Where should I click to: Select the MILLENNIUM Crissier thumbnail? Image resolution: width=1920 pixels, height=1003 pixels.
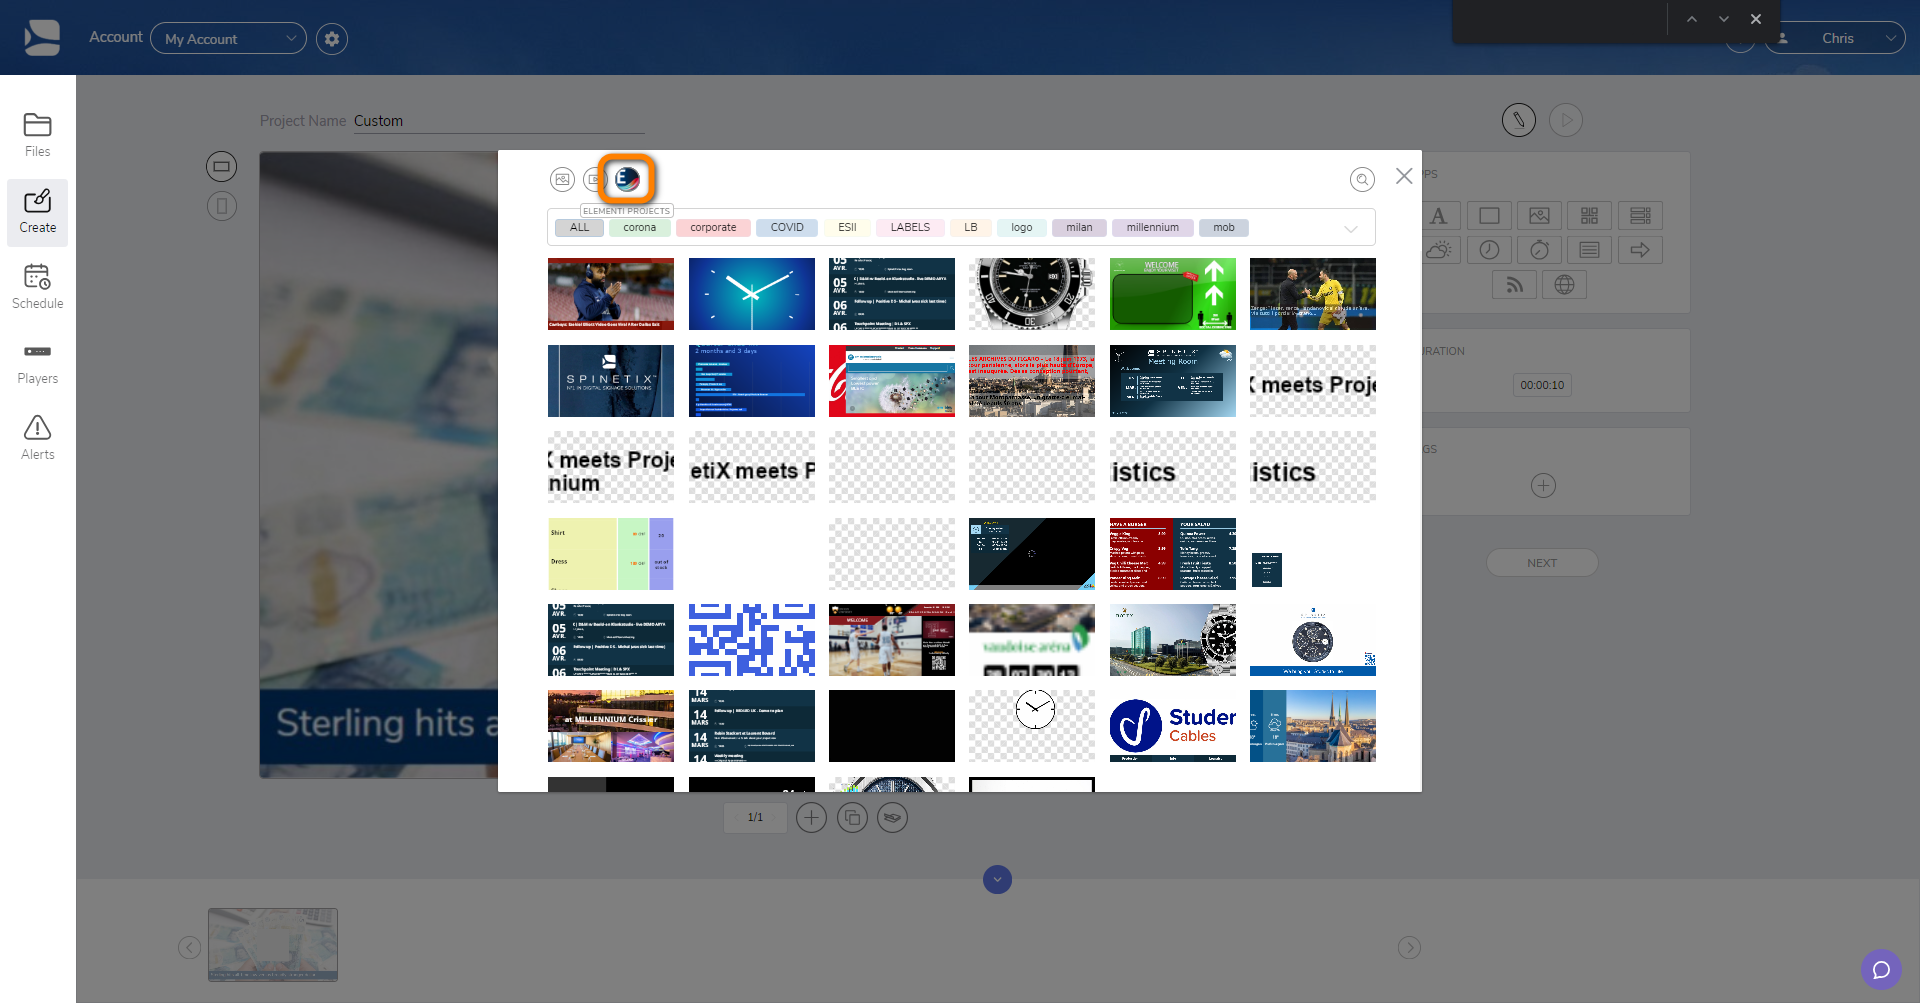point(611,726)
